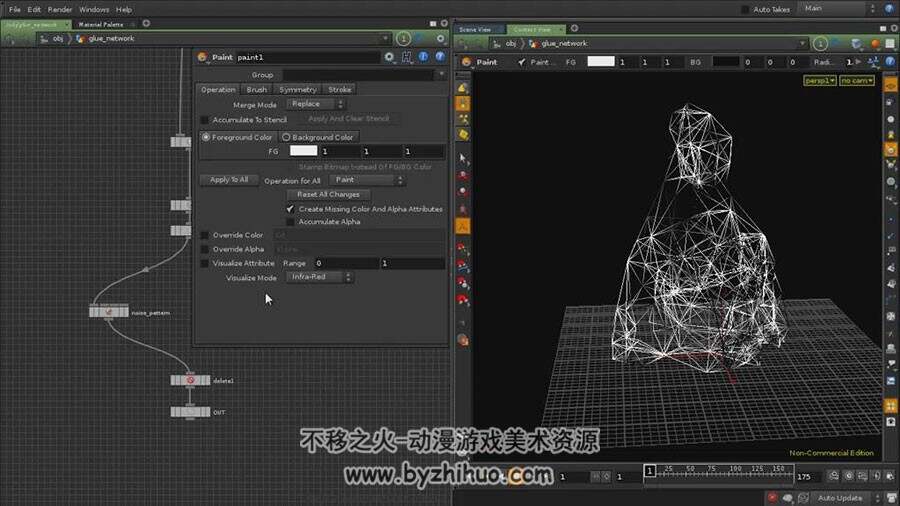Image resolution: width=900 pixels, height=506 pixels.
Task: Toggle the Accumulate To Stencil checkbox
Action: (x=204, y=120)
